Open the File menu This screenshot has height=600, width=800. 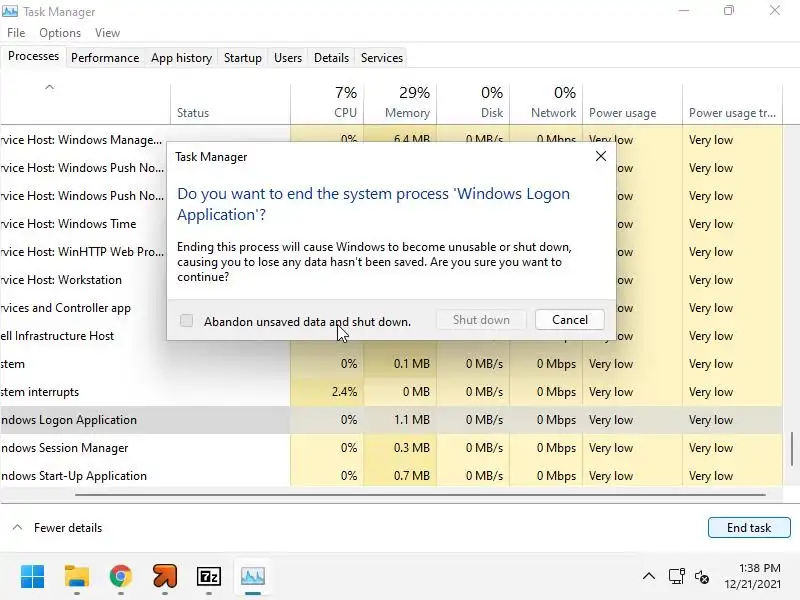(x=16, y=33)
